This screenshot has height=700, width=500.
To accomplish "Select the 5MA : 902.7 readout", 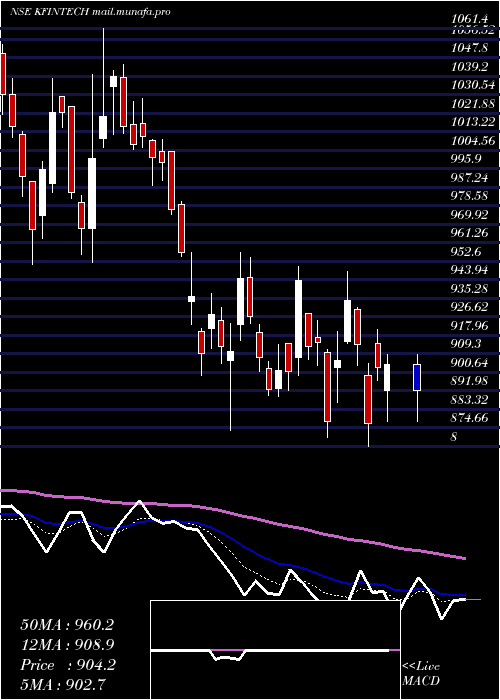I will click(62, 684).
